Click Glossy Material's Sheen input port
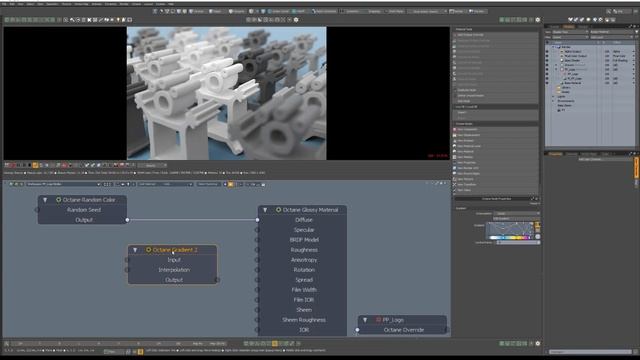Viewport: 640px width, 360px height. coord(257,310)
